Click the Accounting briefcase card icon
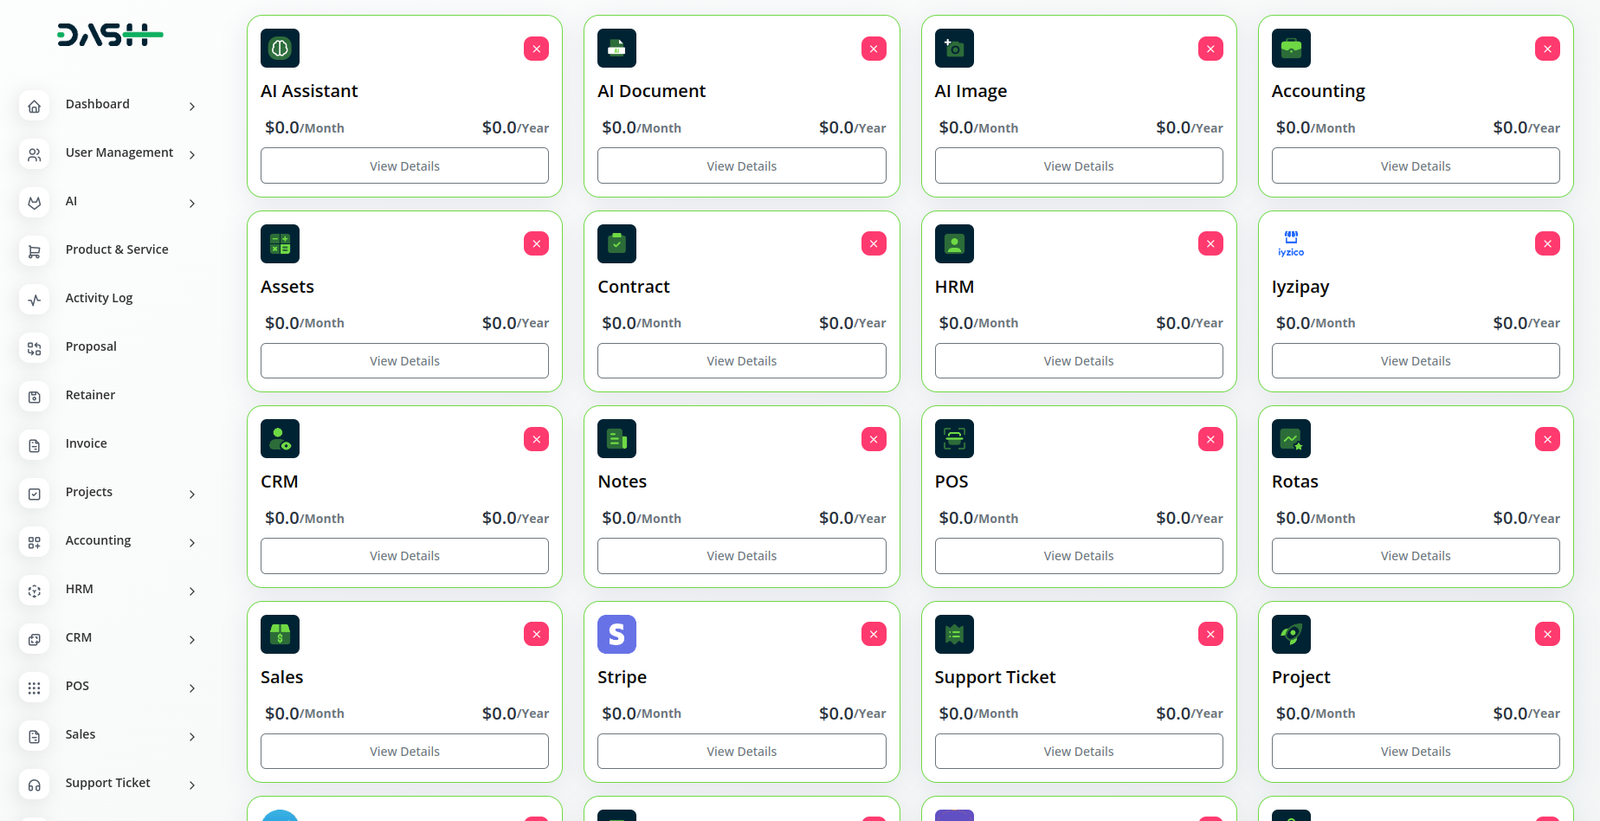This screenshot has width=1600, height=821. click(x=1291, y=48)
